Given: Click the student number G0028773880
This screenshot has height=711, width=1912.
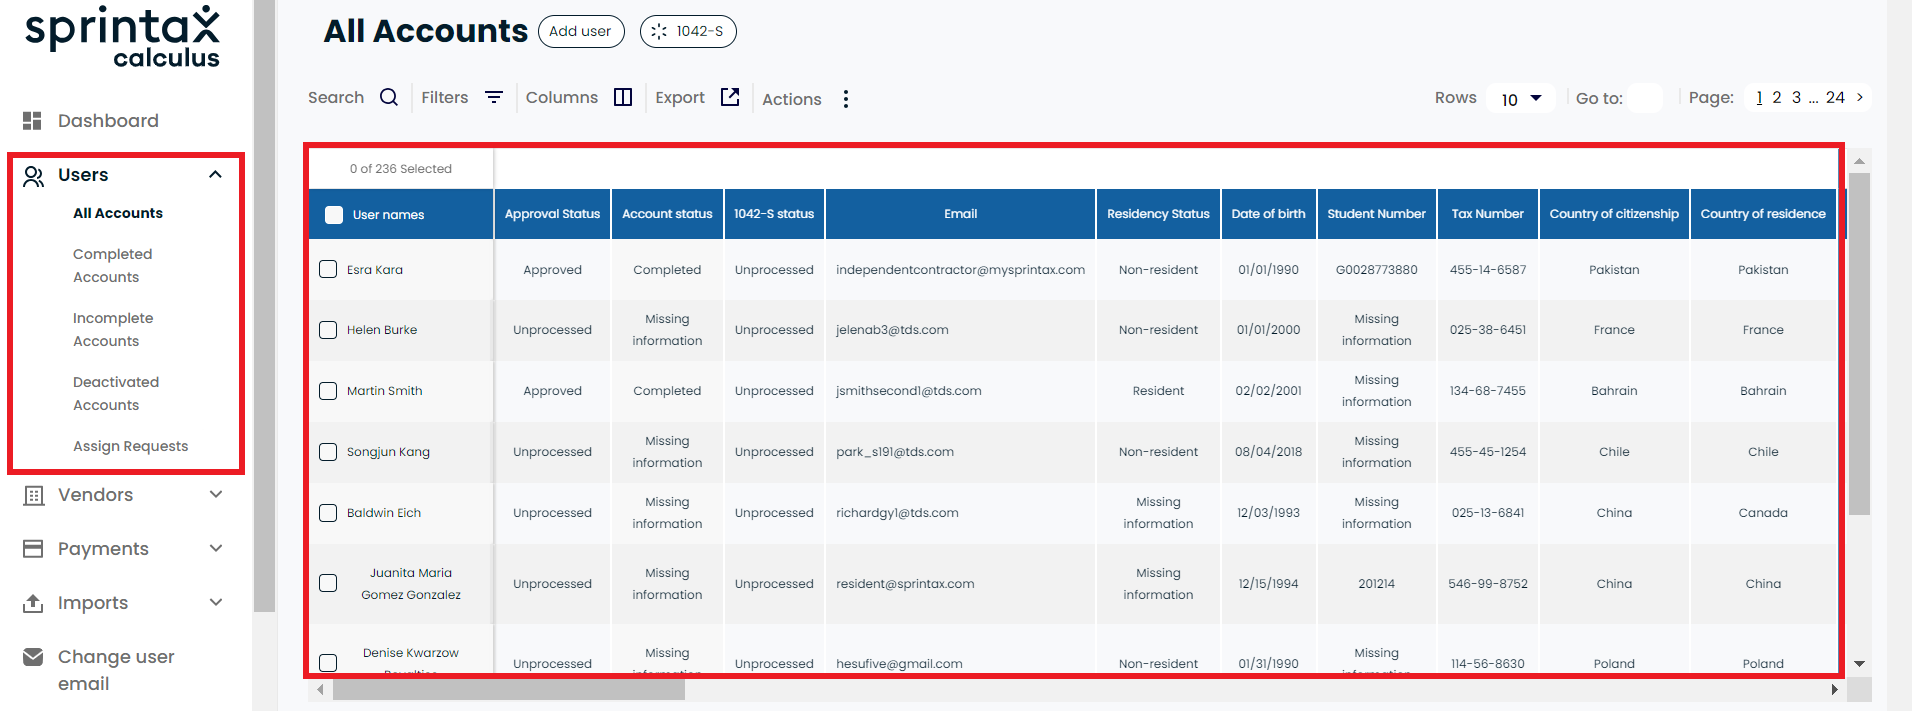Looking at the screenshot, I should pyautogui.click(x=1377, y=270).
